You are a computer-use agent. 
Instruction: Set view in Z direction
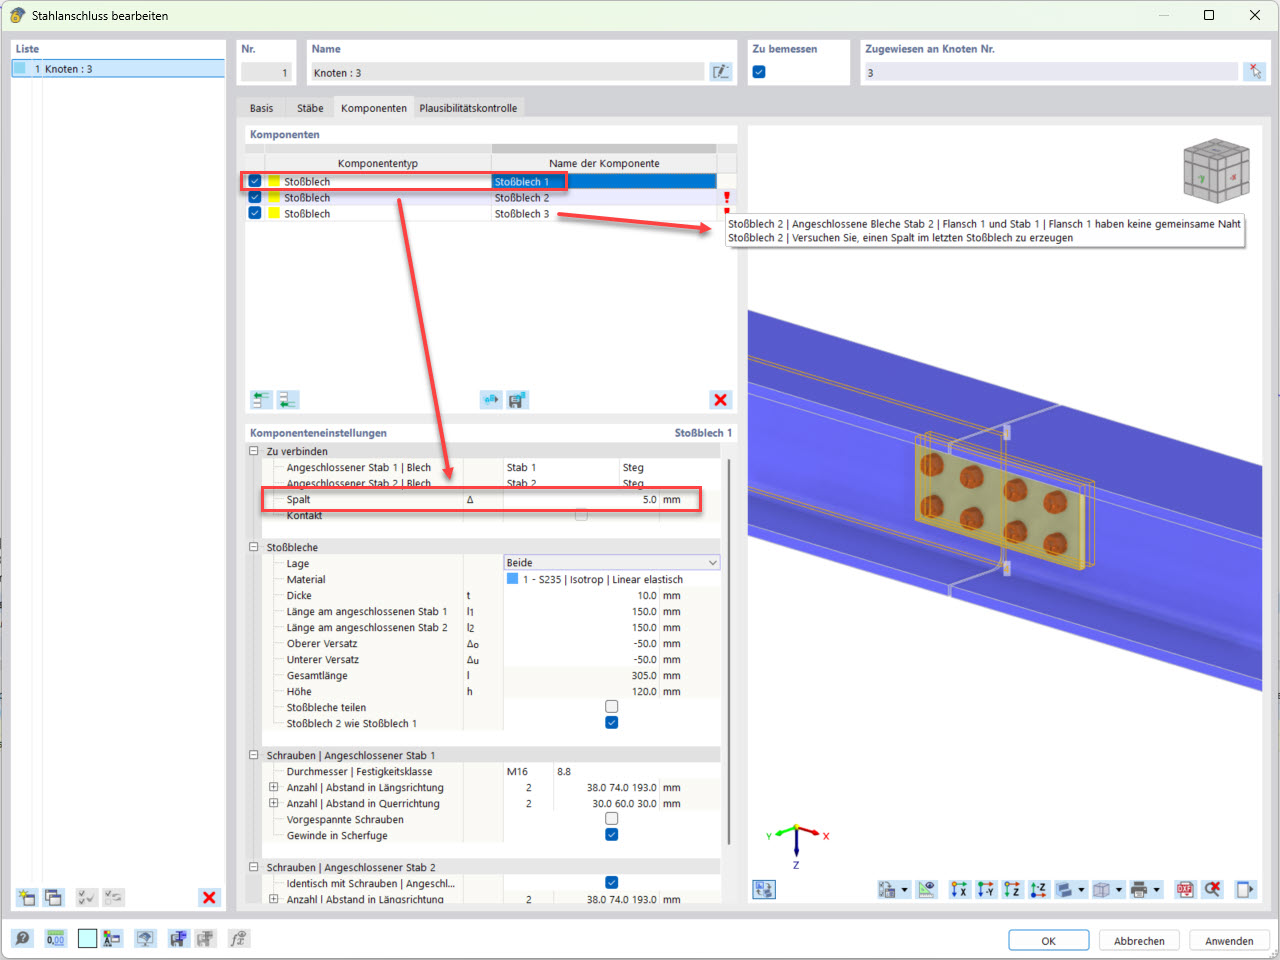click(1012, 889)
